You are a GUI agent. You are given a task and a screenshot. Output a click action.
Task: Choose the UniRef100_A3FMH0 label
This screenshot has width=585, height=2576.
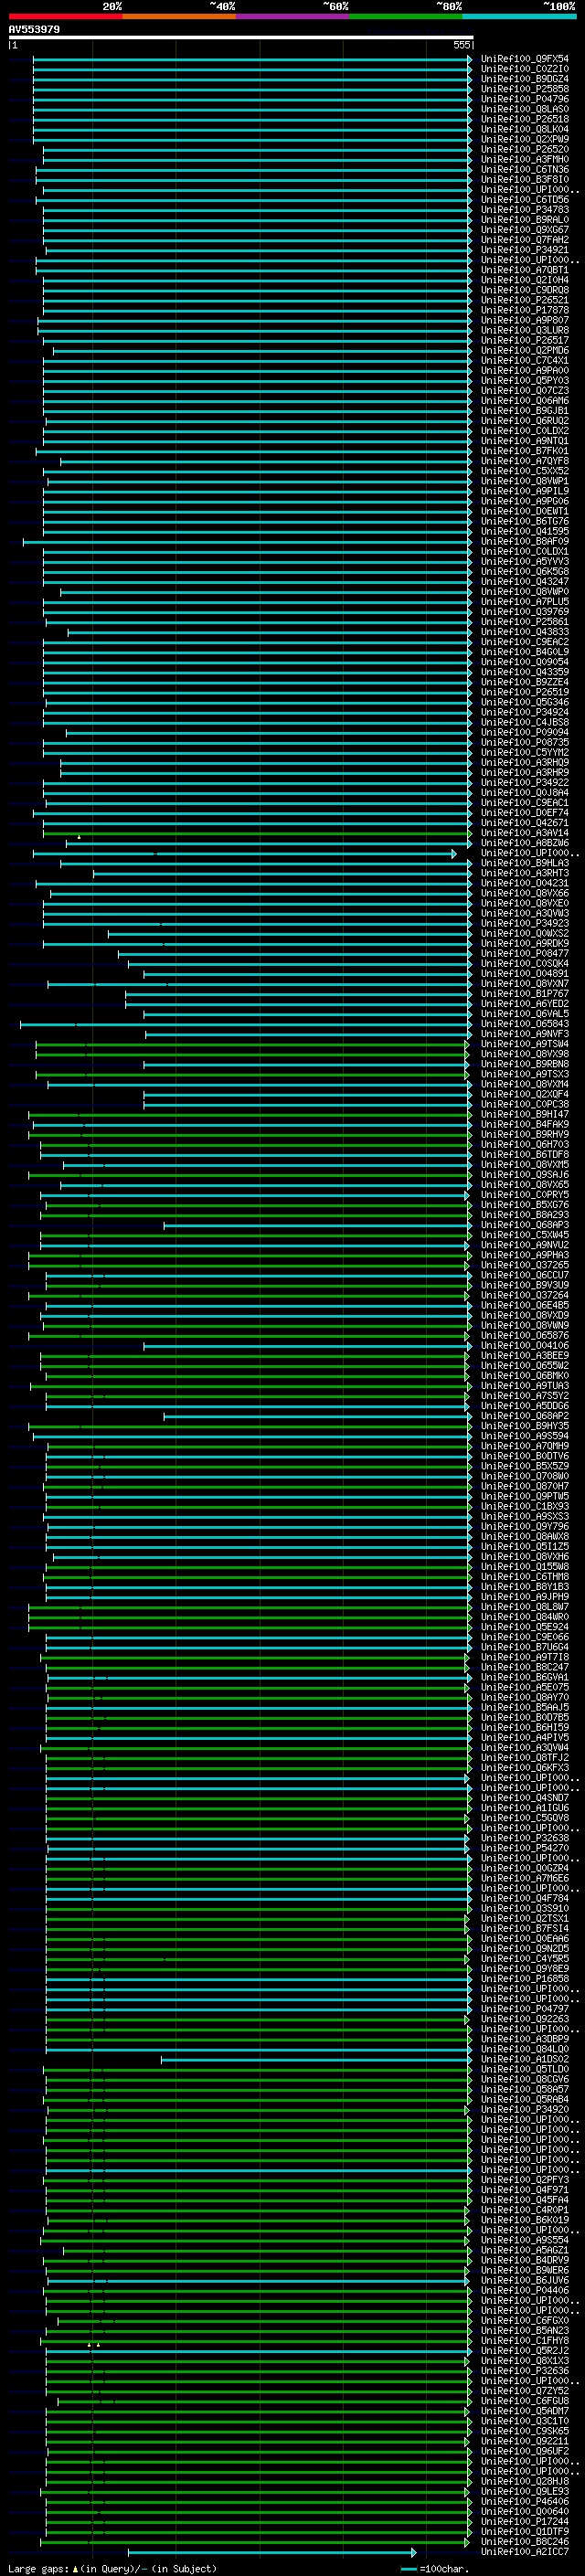(525, 159)
